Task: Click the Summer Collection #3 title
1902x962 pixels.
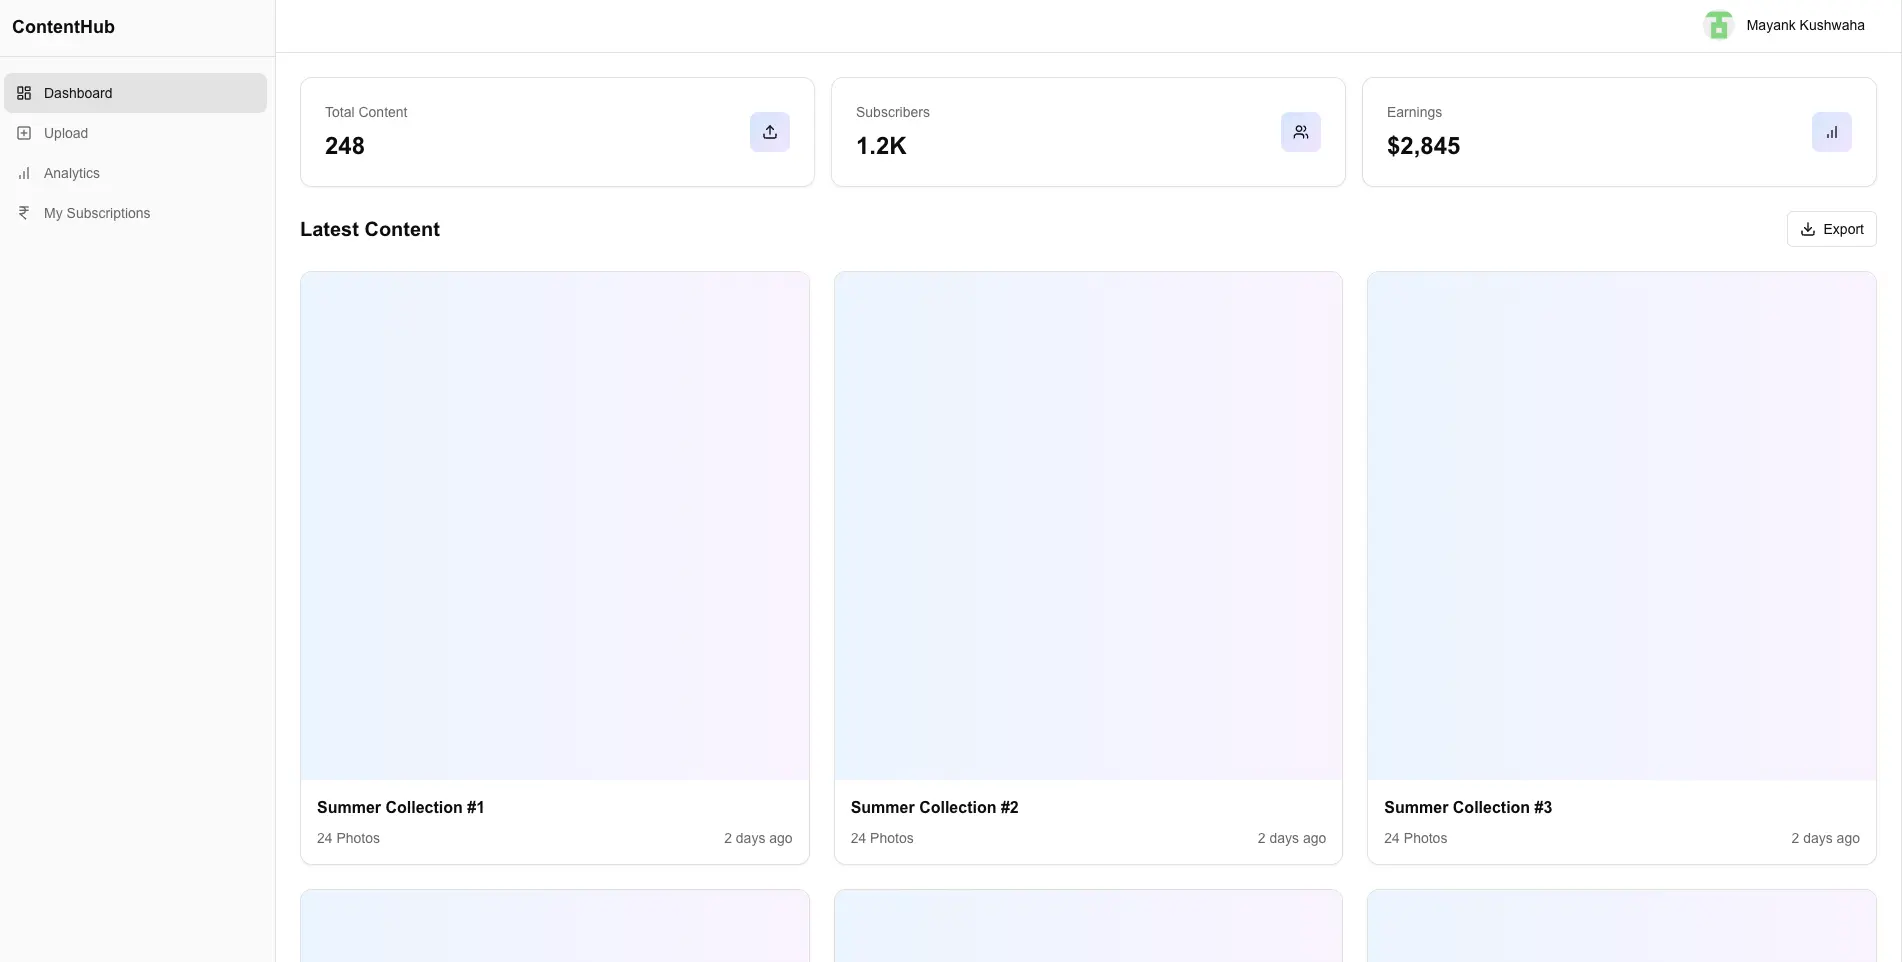Action: pyautogui.click(x=1468, y=807)
